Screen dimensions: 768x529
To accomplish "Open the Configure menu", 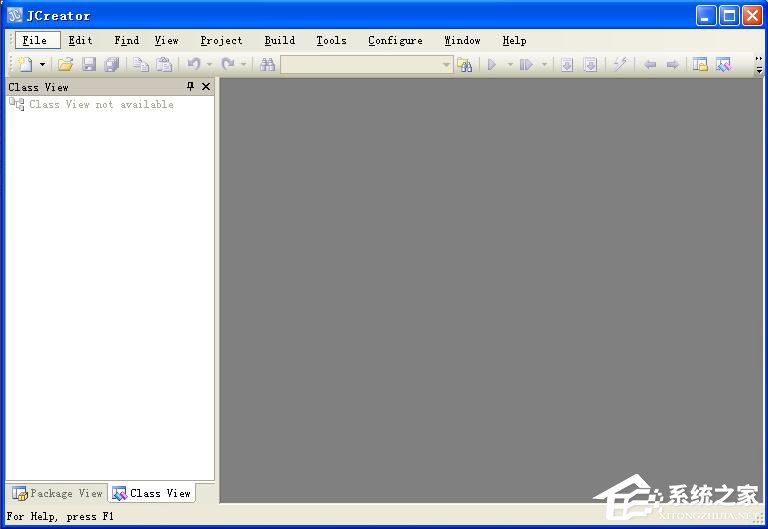I will (x=395, y=40).
